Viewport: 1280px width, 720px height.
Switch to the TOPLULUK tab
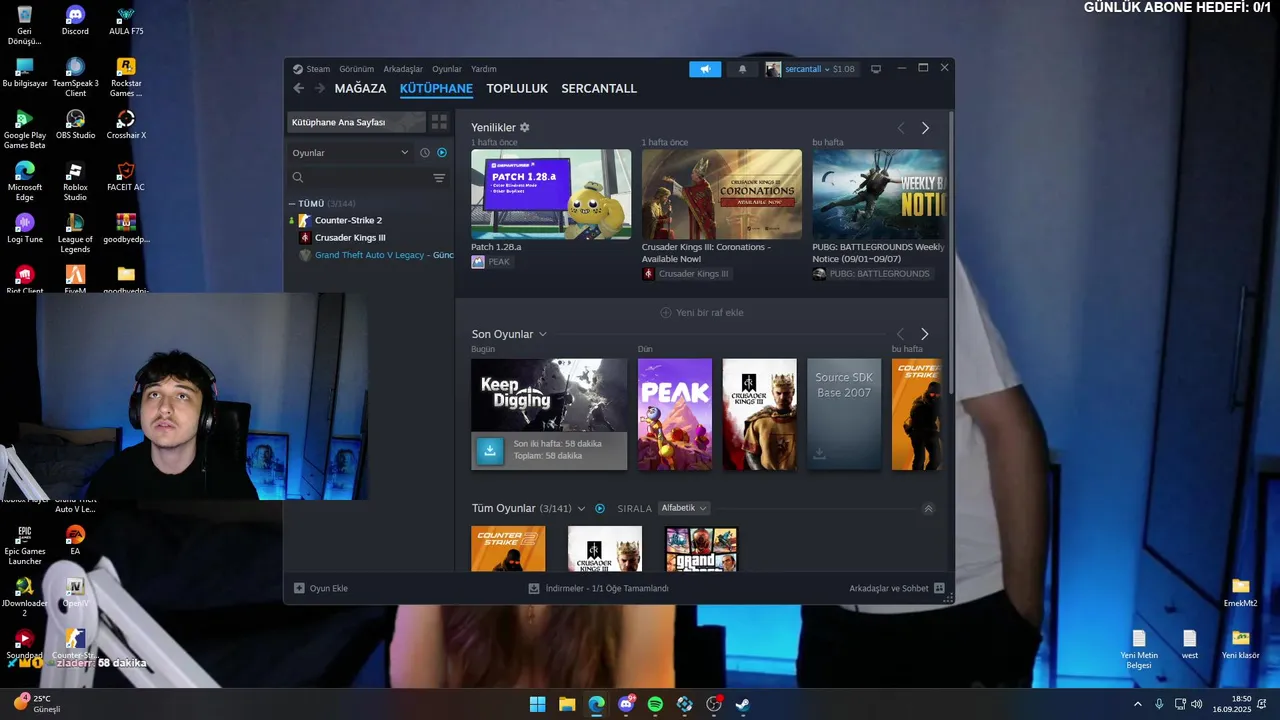tap(517, 88)
